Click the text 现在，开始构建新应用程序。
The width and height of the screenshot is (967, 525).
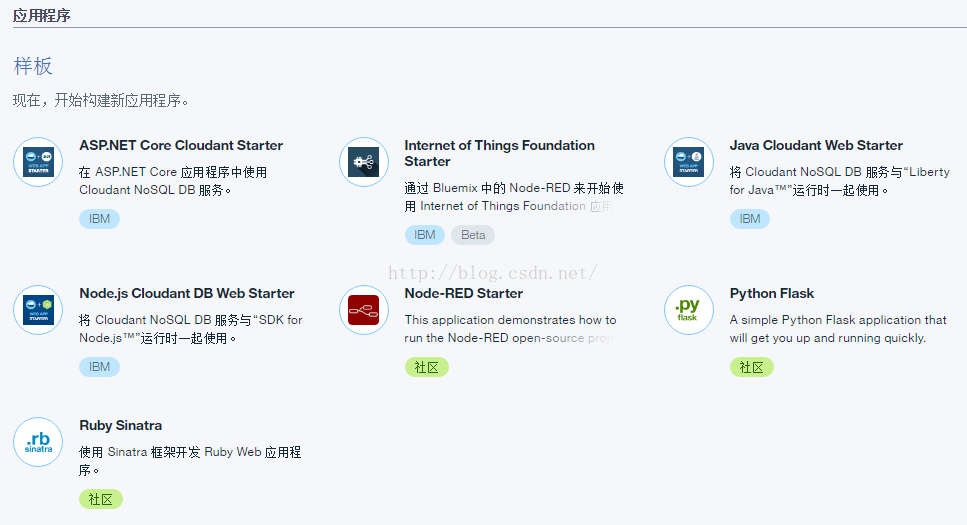click(x=101, y=100)
